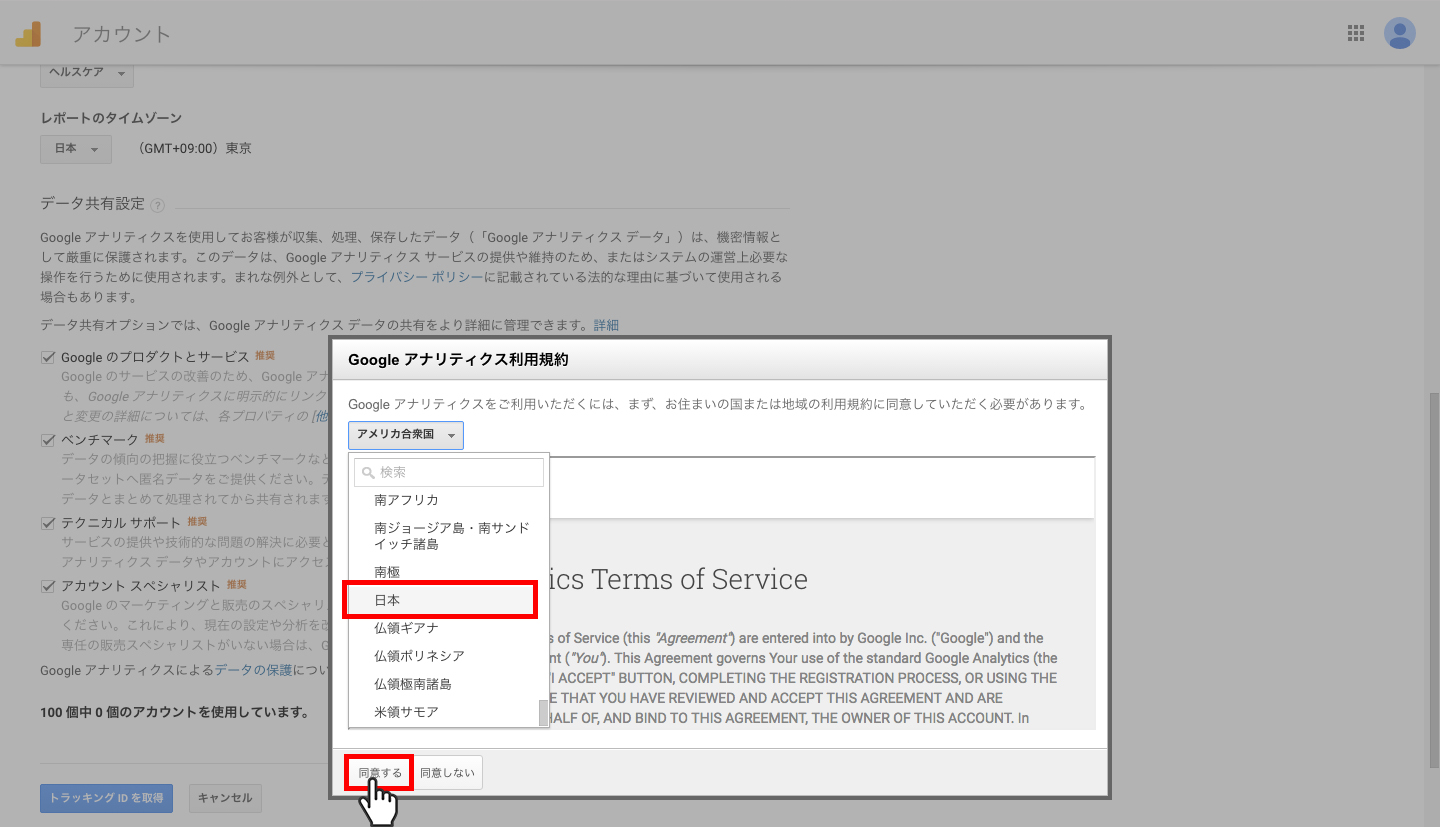Select 南ジョージア島・南サンドイッチ諸島 from the list
1440x827 pixels.
click(448, 536)
